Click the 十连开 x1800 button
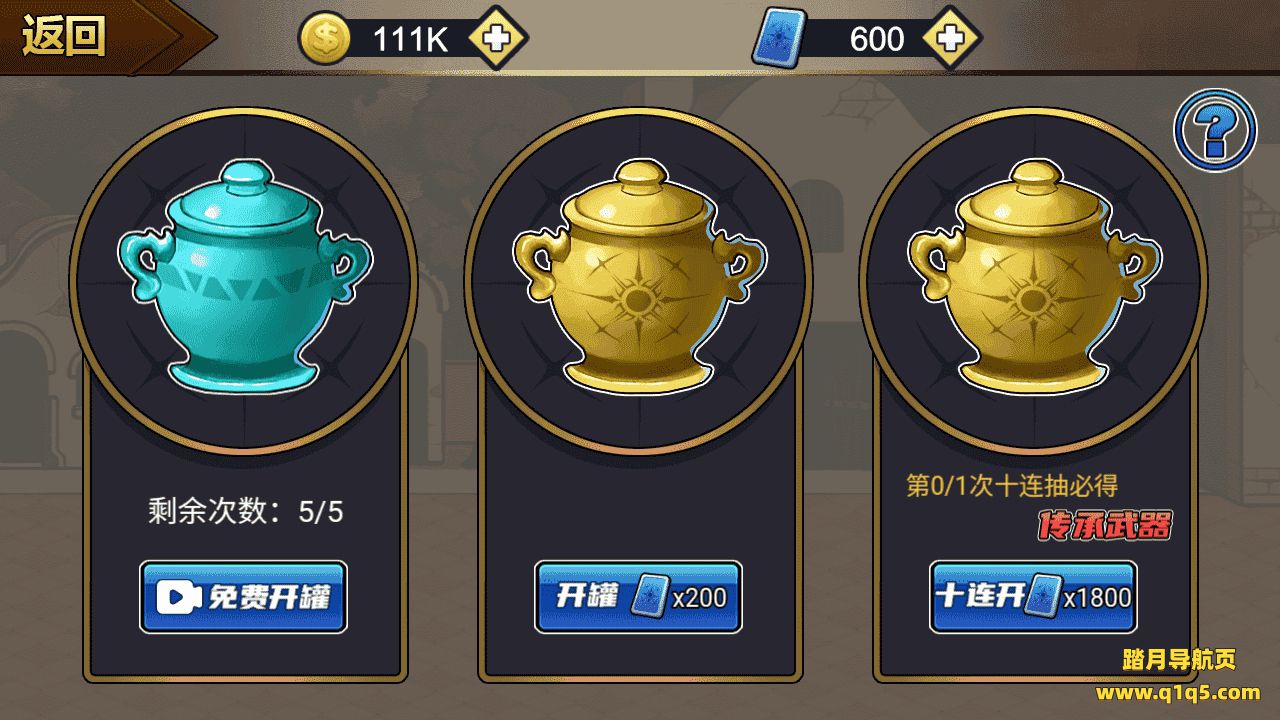Image resolution: width=1280 pixels, height=720 pixels. pos(1033,597)
